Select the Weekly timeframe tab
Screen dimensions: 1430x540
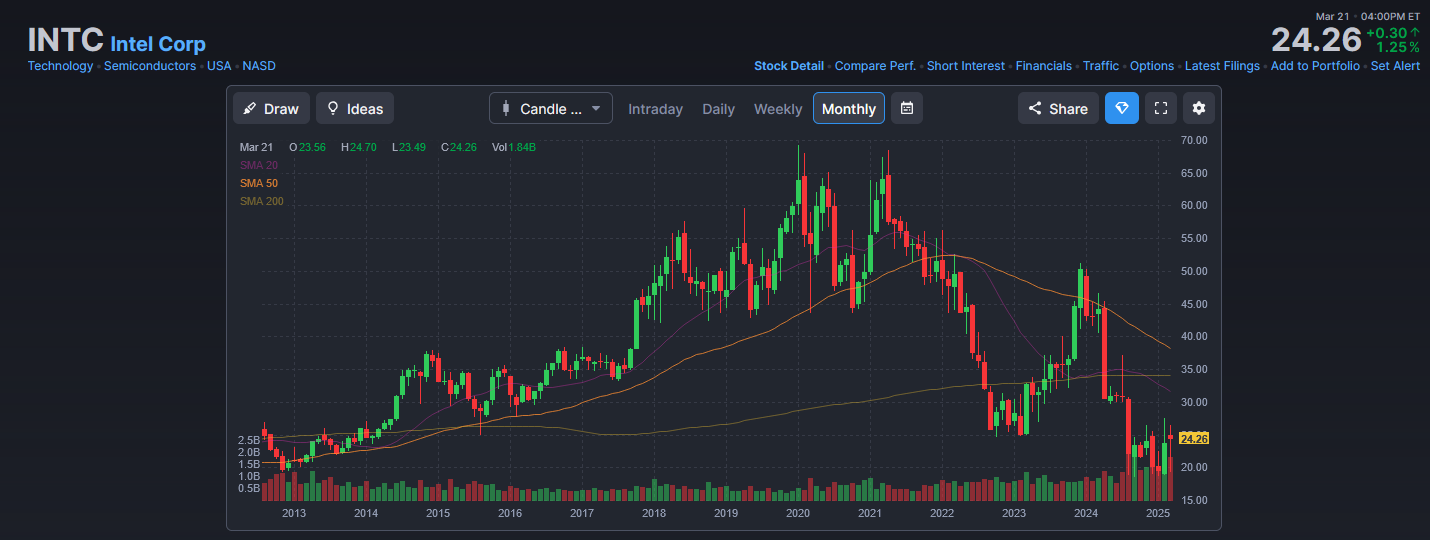(x=778, y=109)
